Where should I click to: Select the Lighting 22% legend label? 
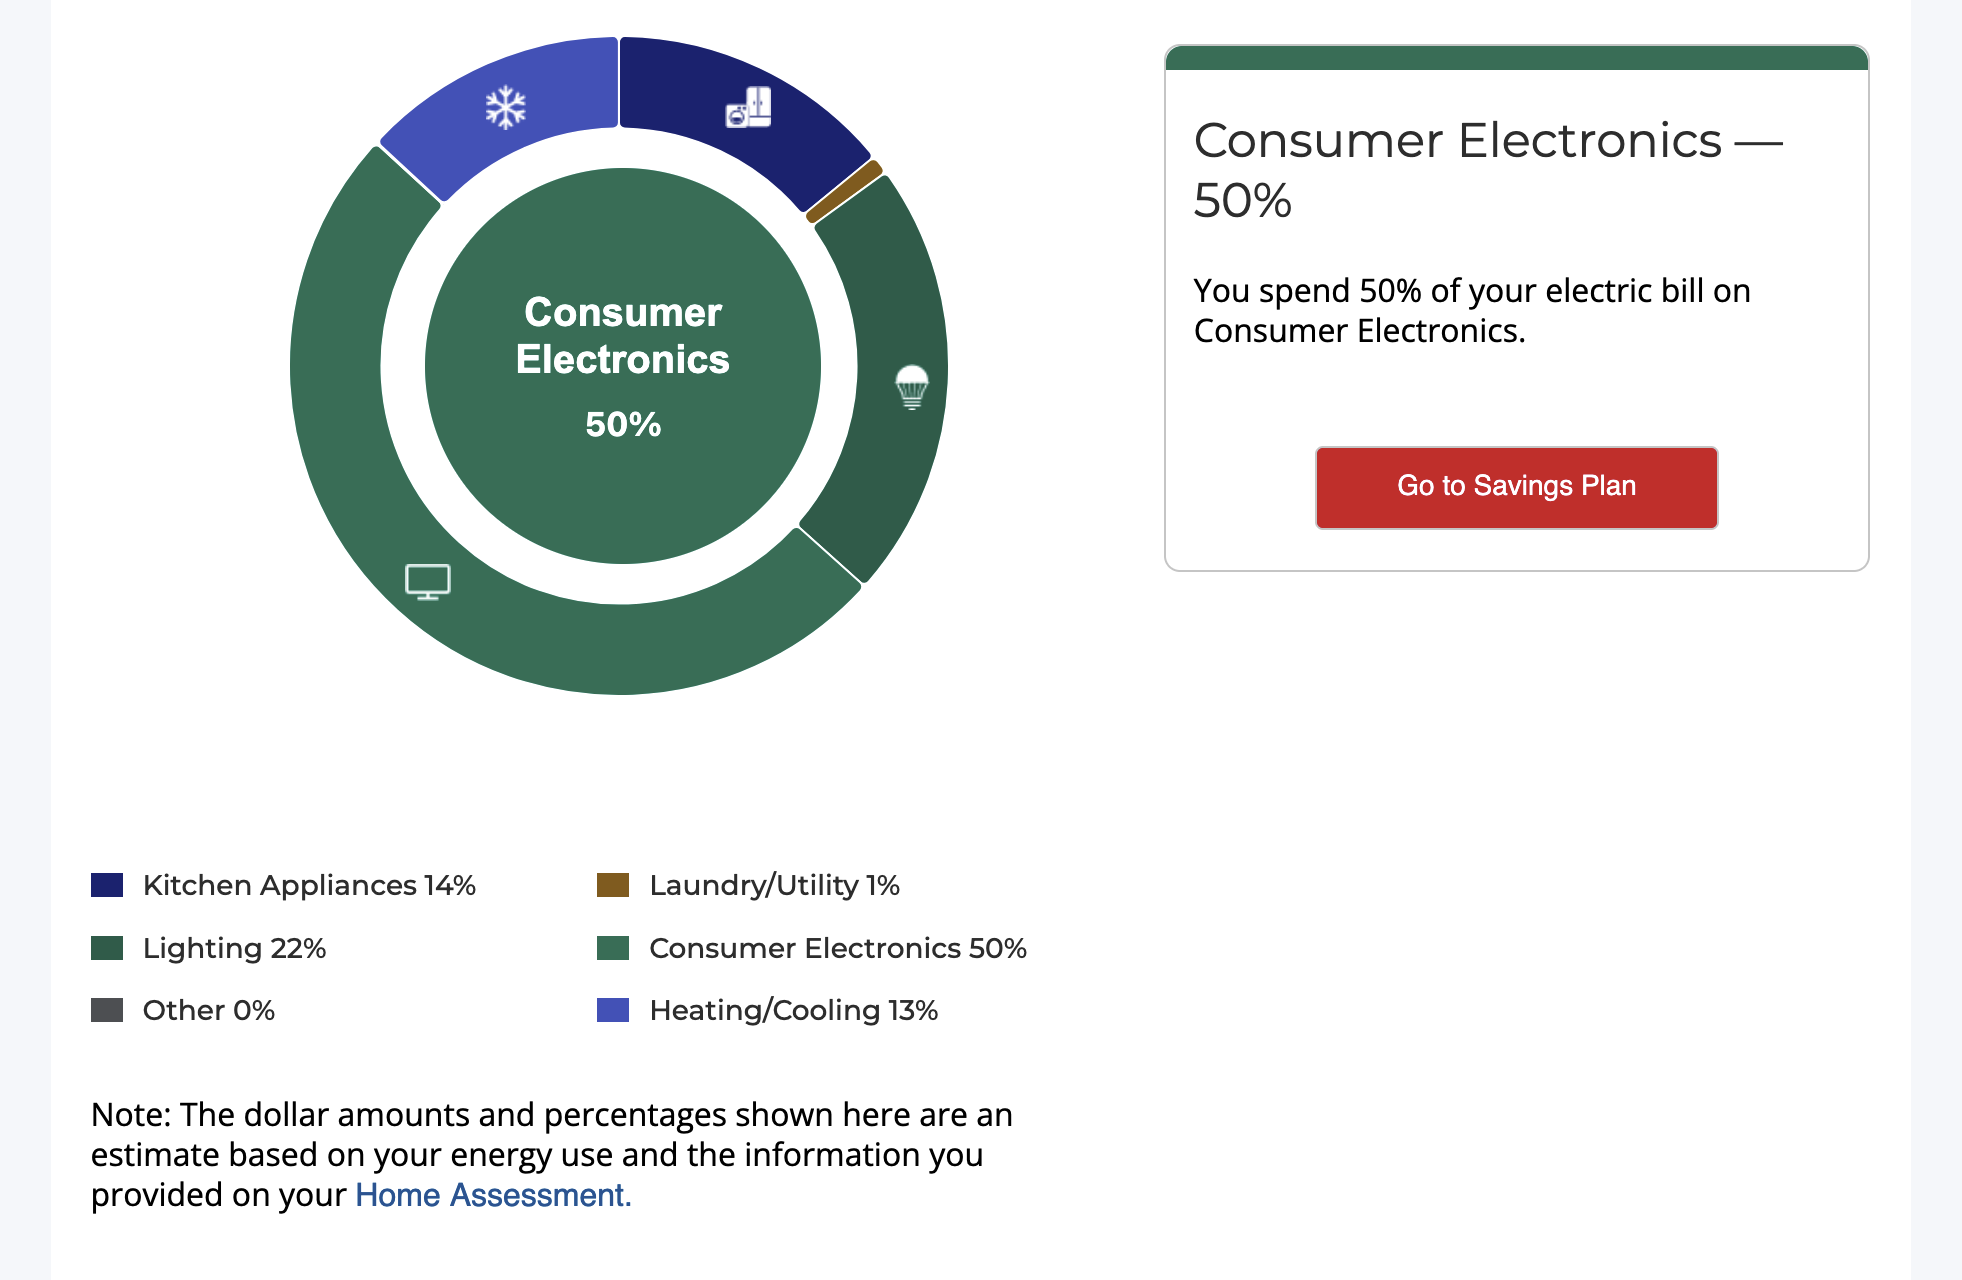[234, 948]
